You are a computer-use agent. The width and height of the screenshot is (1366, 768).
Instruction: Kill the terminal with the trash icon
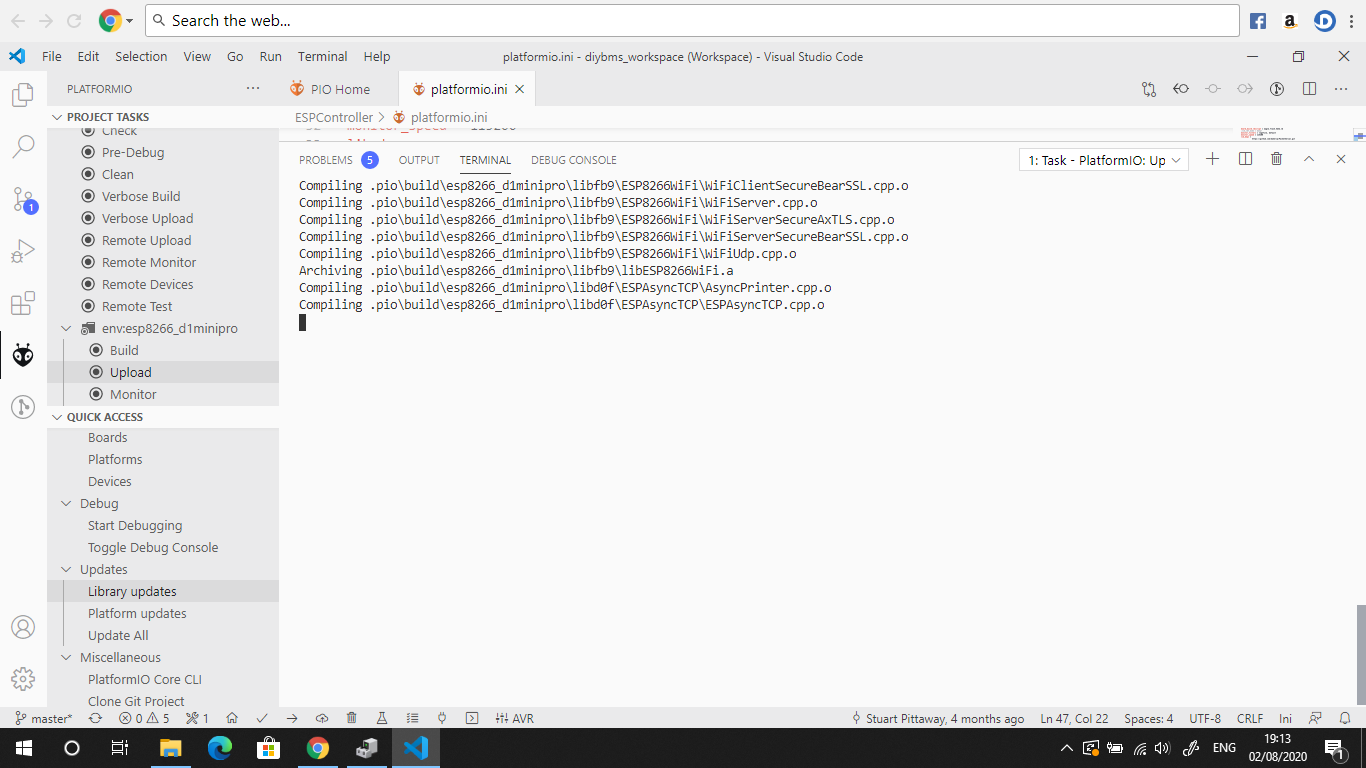1276,159
